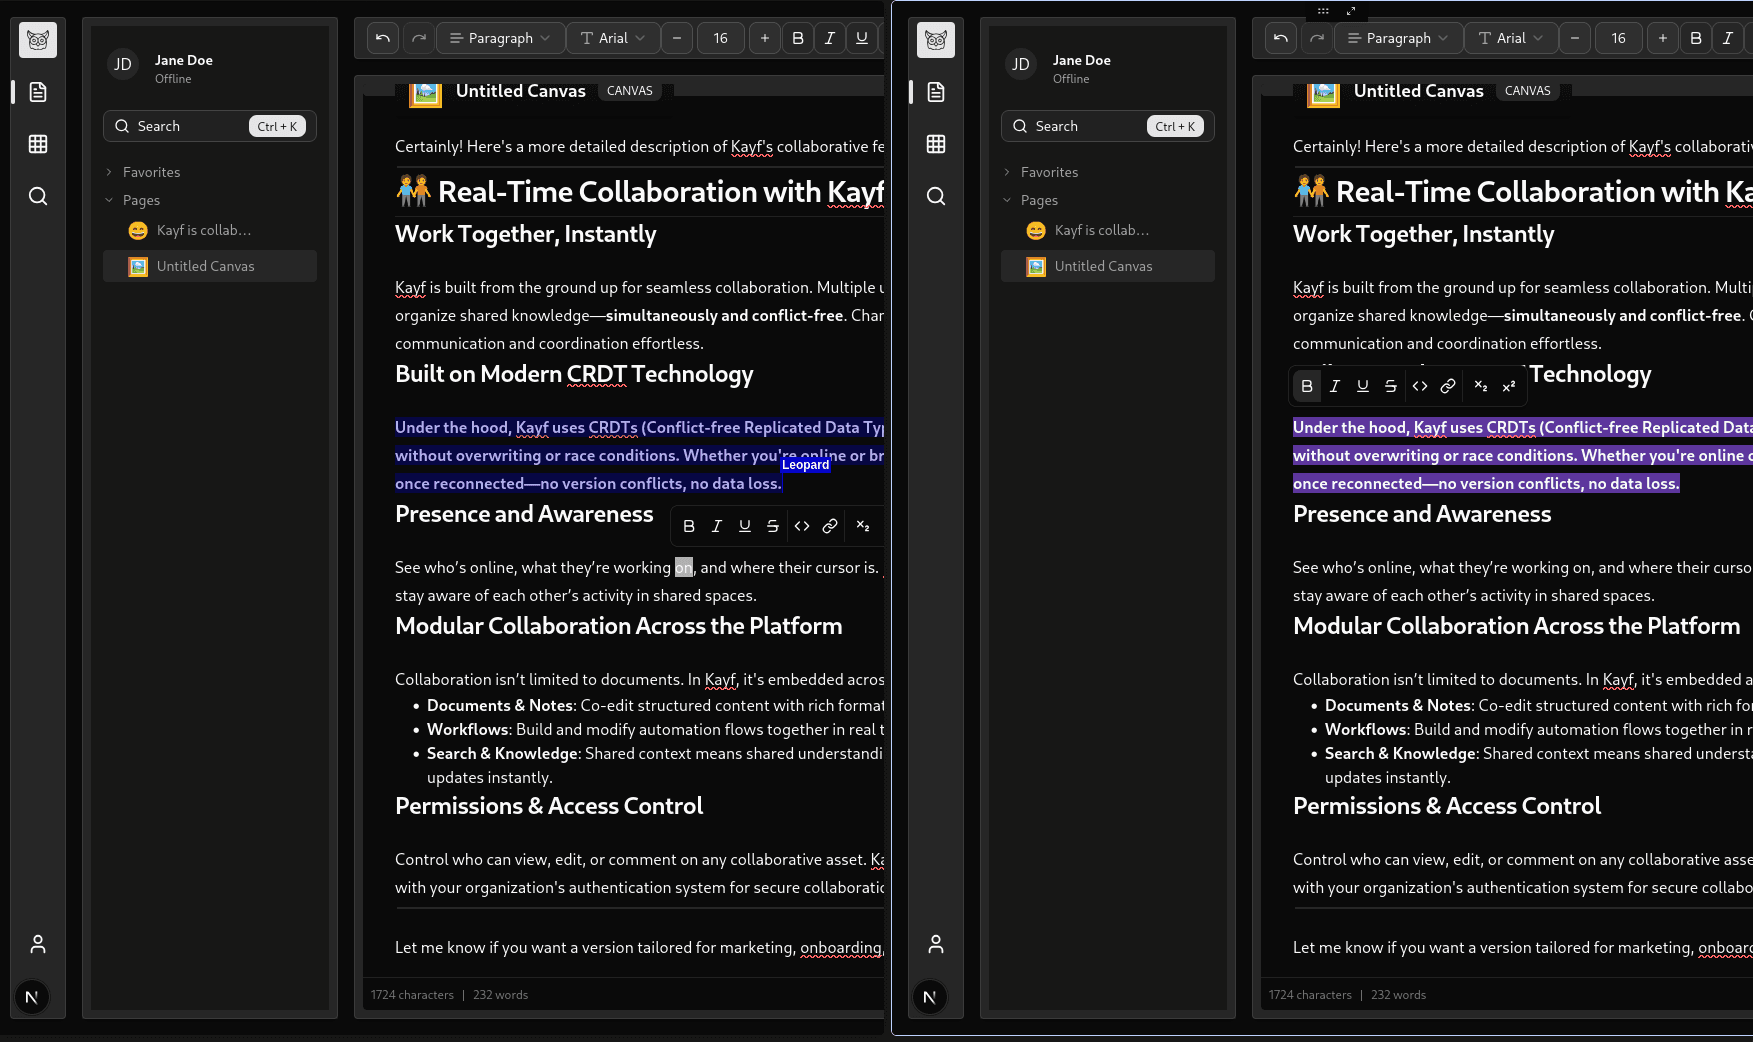Toggle italic in right window floating format bar
1753x1042 pixels.
[1335, 386]
